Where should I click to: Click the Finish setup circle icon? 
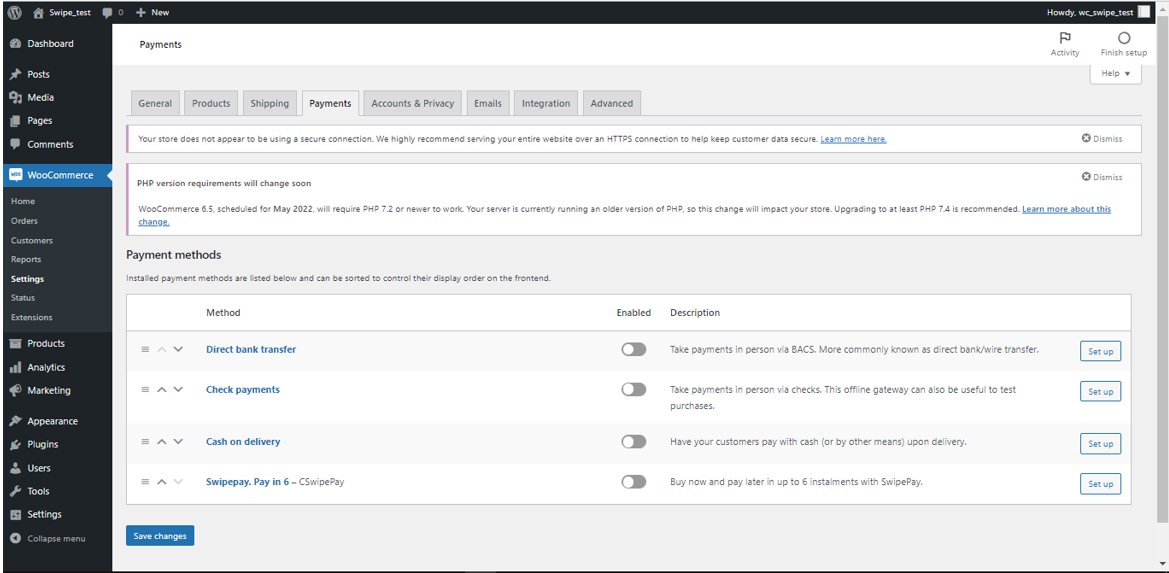pos(1124,38)
